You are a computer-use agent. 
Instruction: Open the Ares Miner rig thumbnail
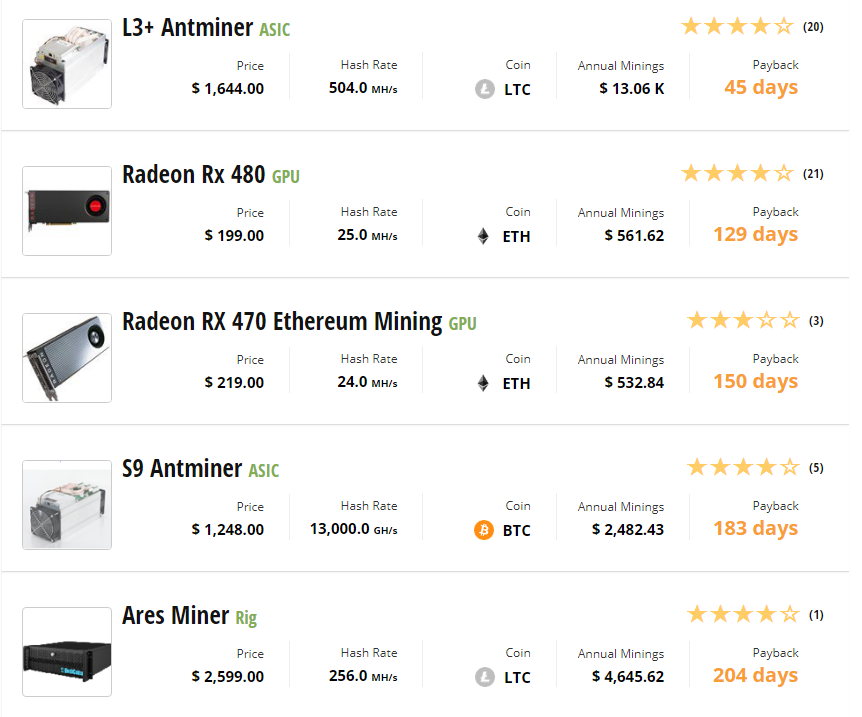pyautogui.click(x=67, y=652)
